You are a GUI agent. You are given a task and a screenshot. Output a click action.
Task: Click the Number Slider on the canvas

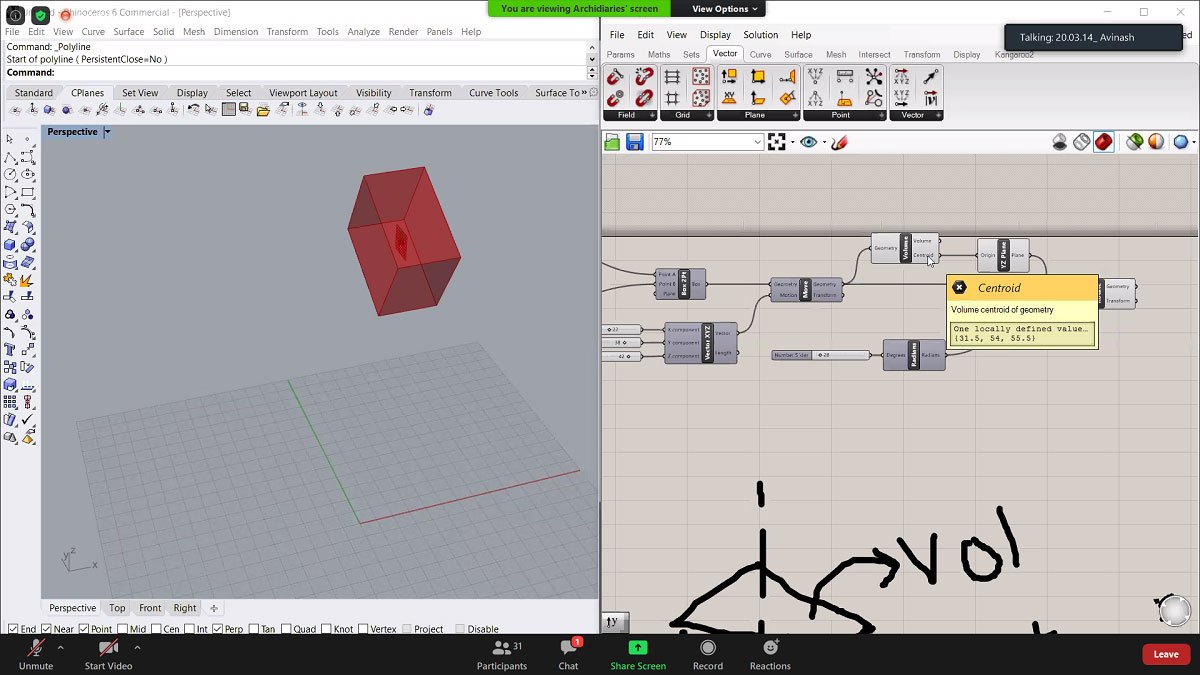tap(821, 355)
